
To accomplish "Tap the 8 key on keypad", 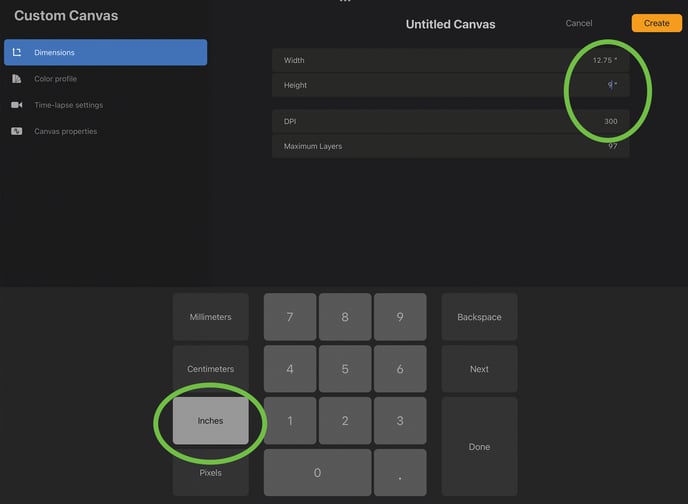I will click(x=345, y=317).
